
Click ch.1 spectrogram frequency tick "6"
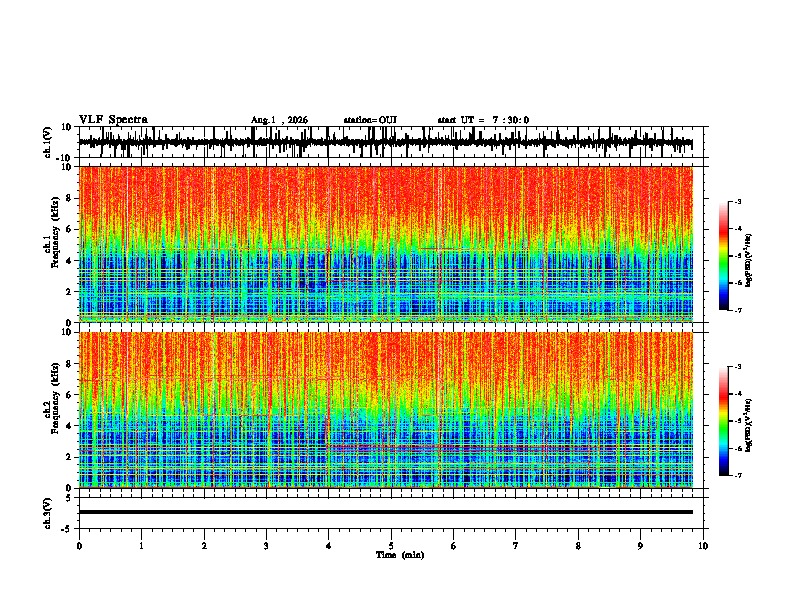tap(71, 229)
